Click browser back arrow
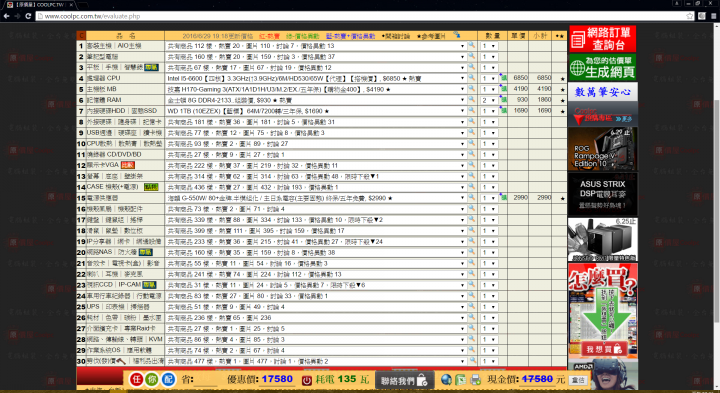Screen dimensions: 720x393 point(6,16)
